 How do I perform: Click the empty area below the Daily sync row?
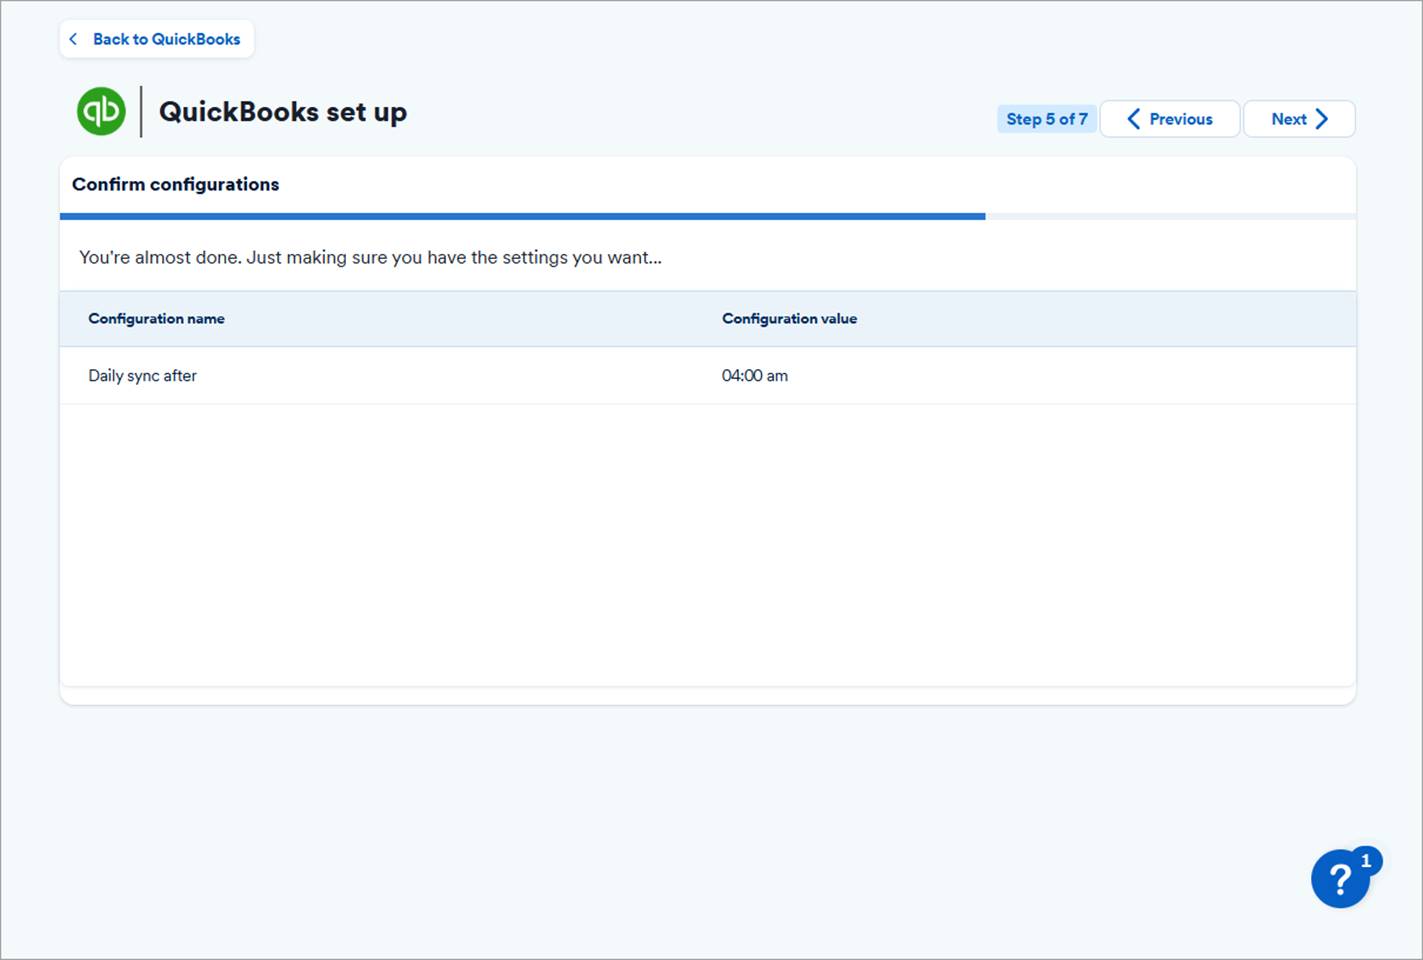(707, 545)
